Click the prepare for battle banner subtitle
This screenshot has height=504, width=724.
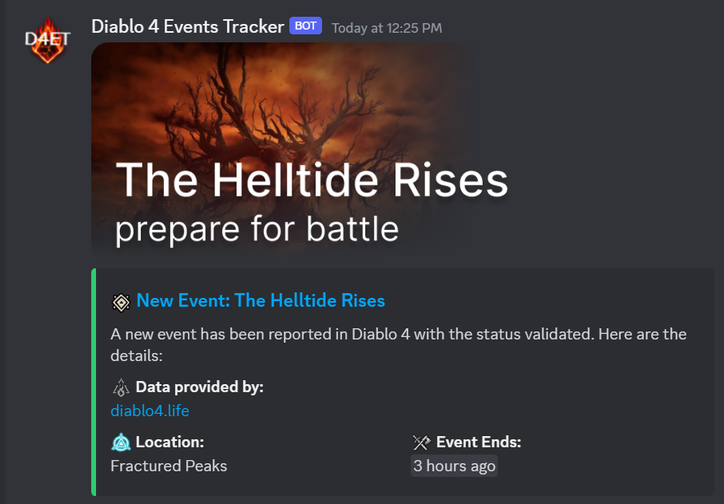click(x=257, y=229)
